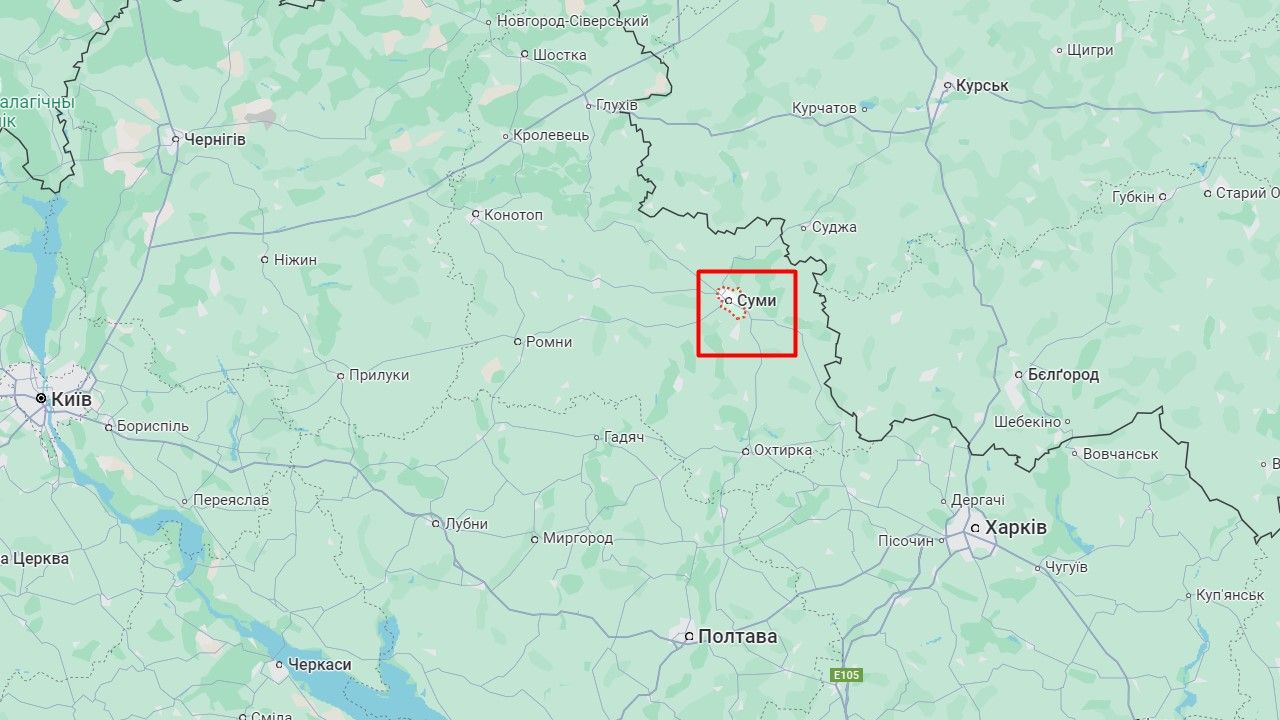The height and width of the screenshot is (720, 1280).
Task: Click the Лубни town label
Action: point(466,523)
